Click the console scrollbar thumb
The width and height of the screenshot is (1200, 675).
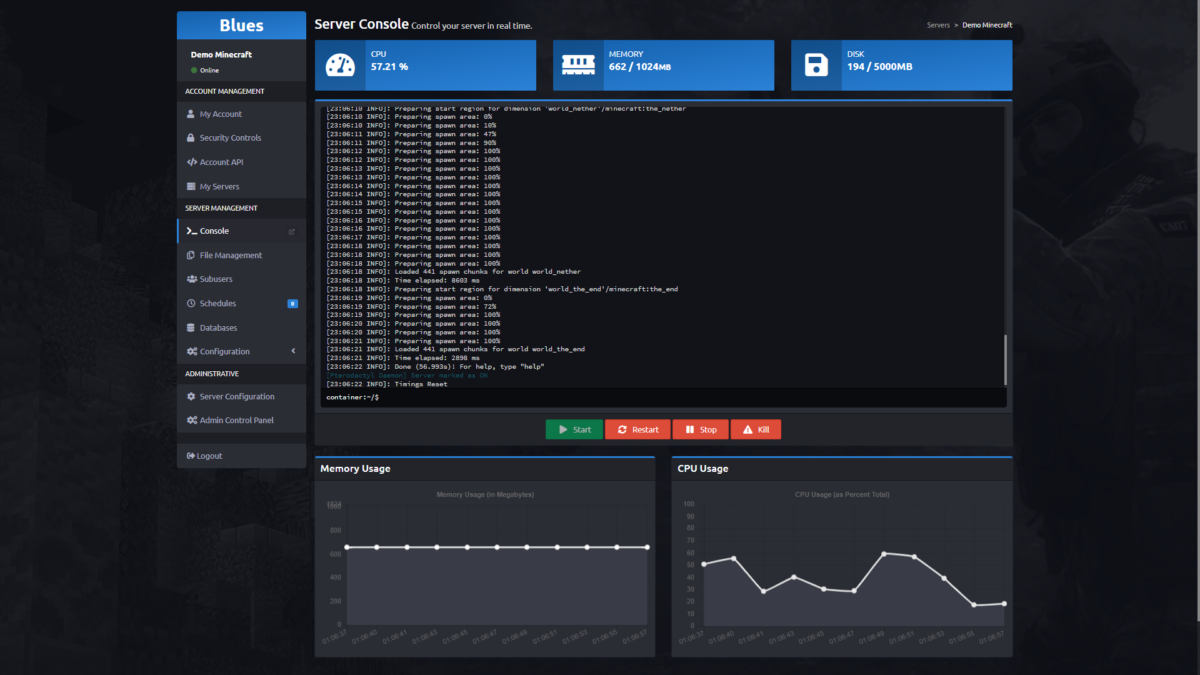coord(1005,359)
